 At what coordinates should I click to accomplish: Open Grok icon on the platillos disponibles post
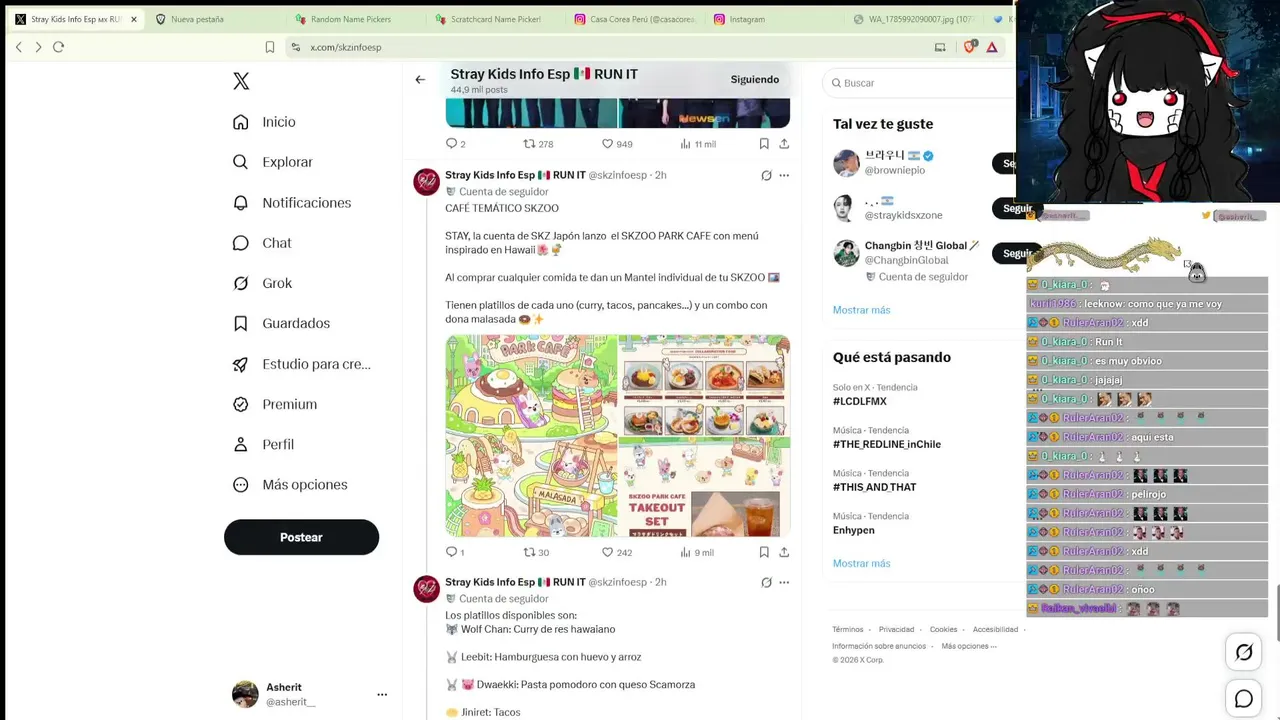tap(766, 582)
